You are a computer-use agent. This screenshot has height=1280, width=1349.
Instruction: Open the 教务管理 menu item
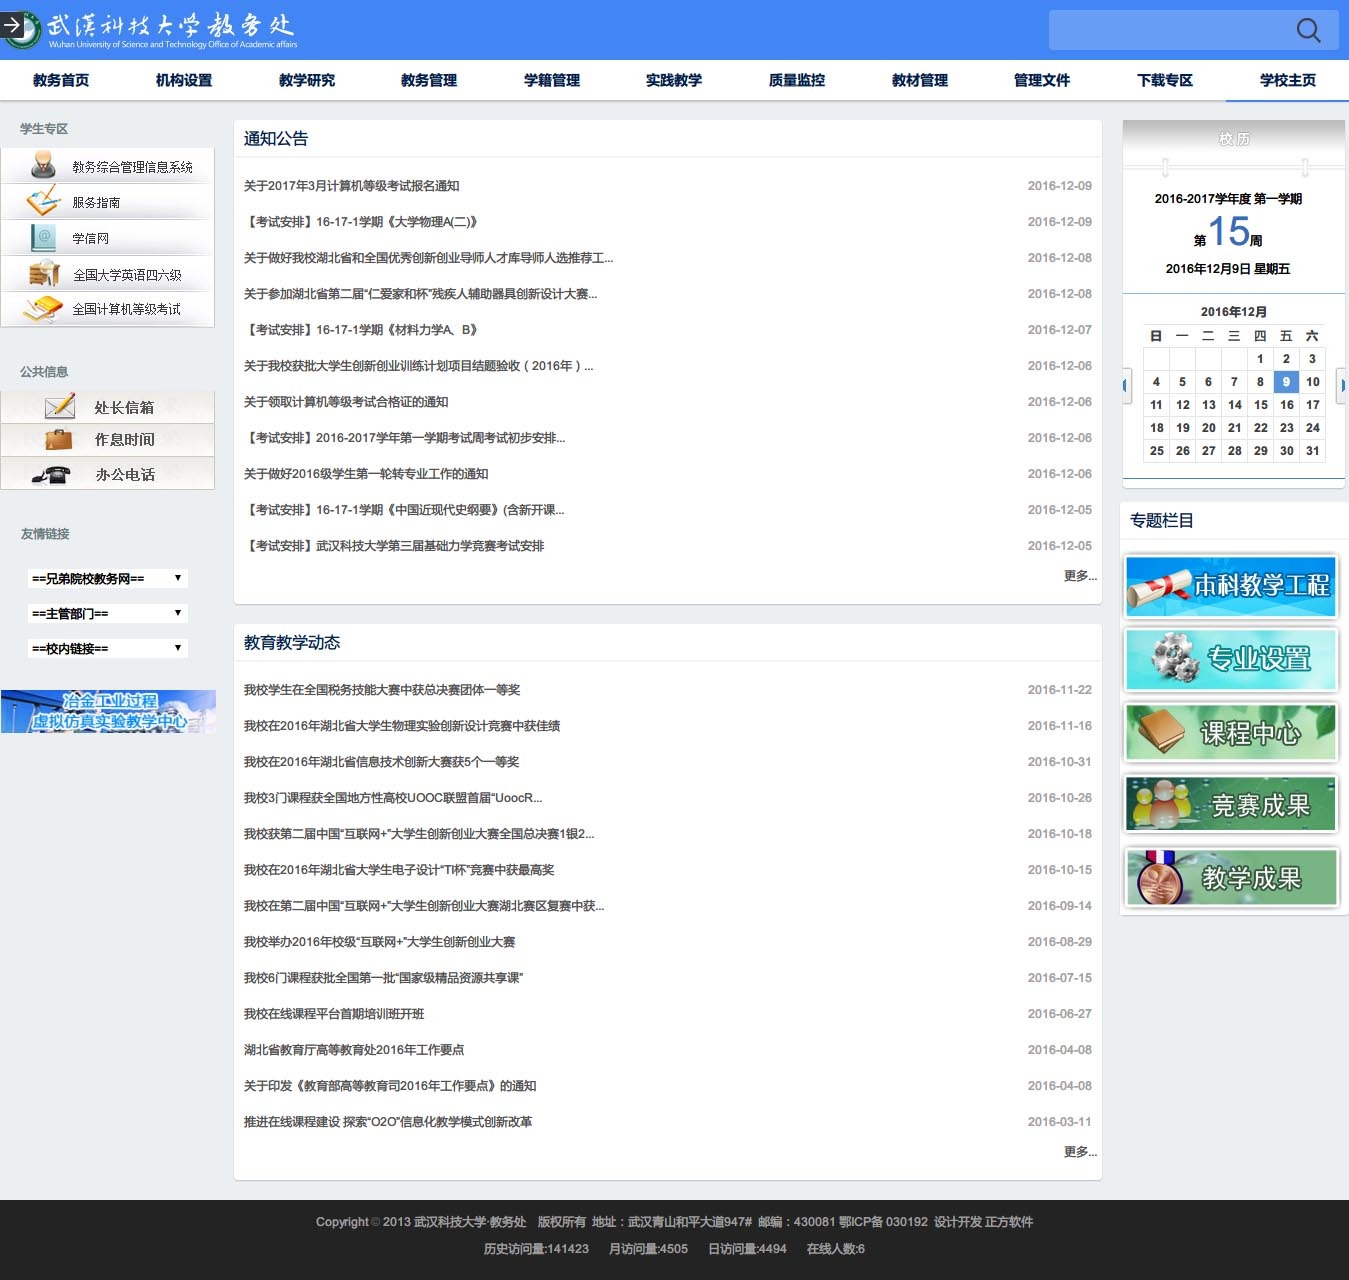point(429,80)
